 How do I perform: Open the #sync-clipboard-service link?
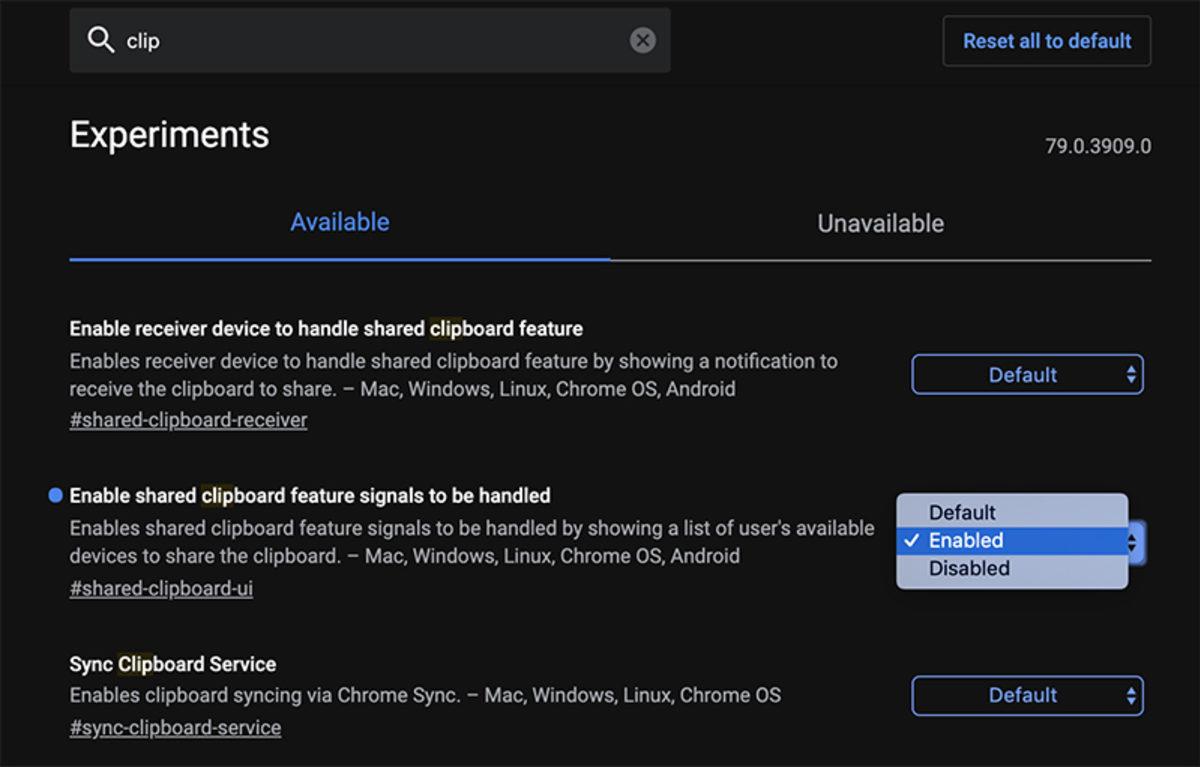[x=175, y=727]
